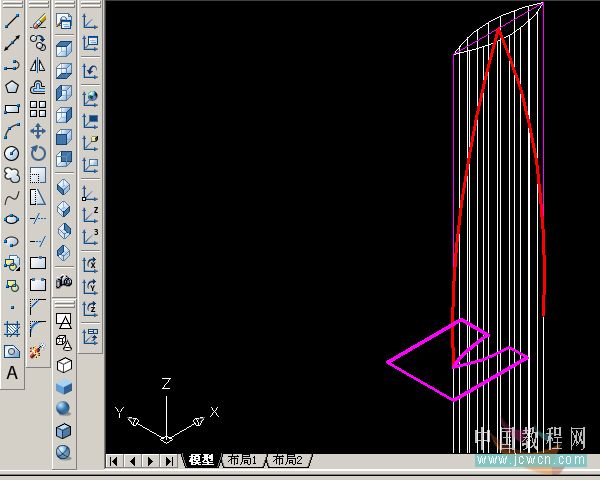The height and width of the screenshot is (480, 600).
Task: Select the Region tool
Action: click(x=12, y=351)
